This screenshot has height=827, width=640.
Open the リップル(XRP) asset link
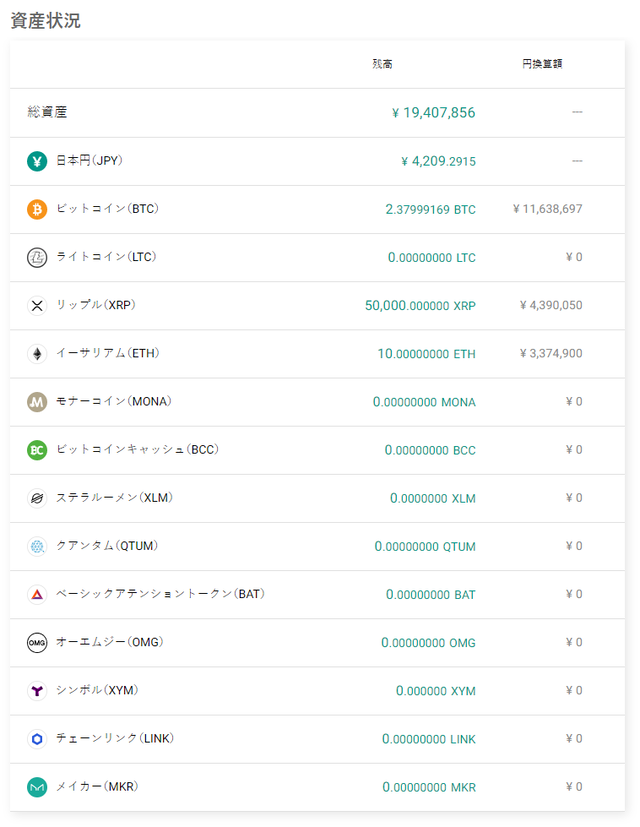tap(101, 305)
